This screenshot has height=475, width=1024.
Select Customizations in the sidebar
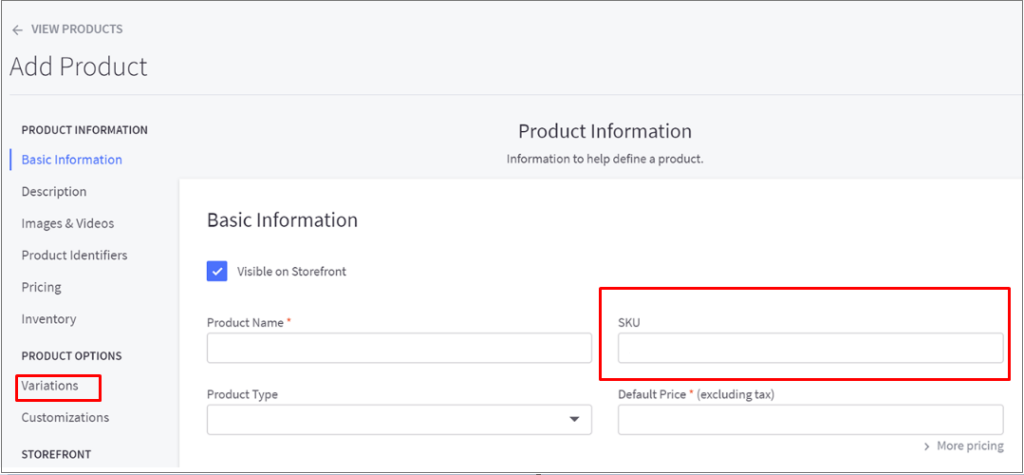click(x=65, y=418)
